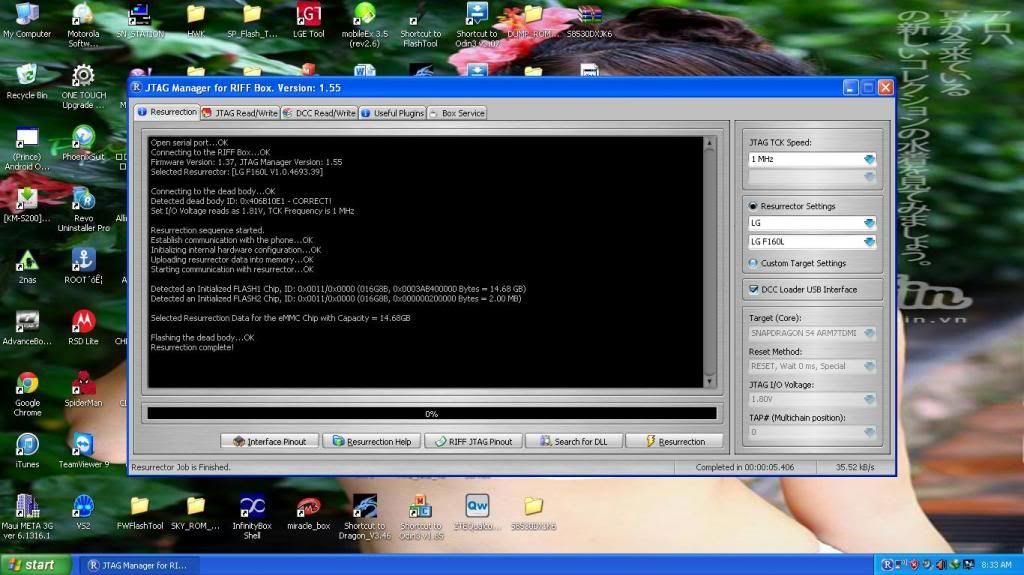Viewport: 1024px width, 575px height.
Task: Click 'Resurrection complete!' log line
Action: (192, 347)
